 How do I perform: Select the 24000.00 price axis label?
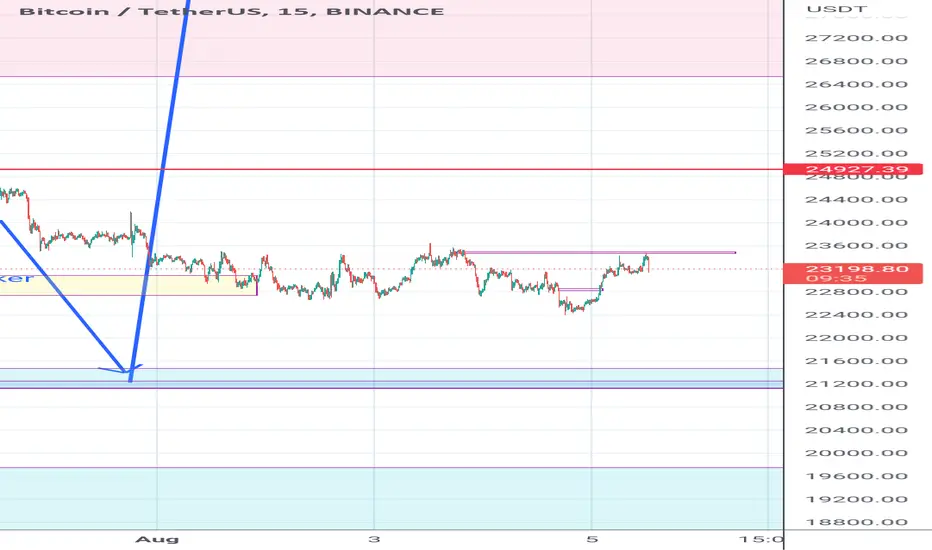tap(856, 223)
